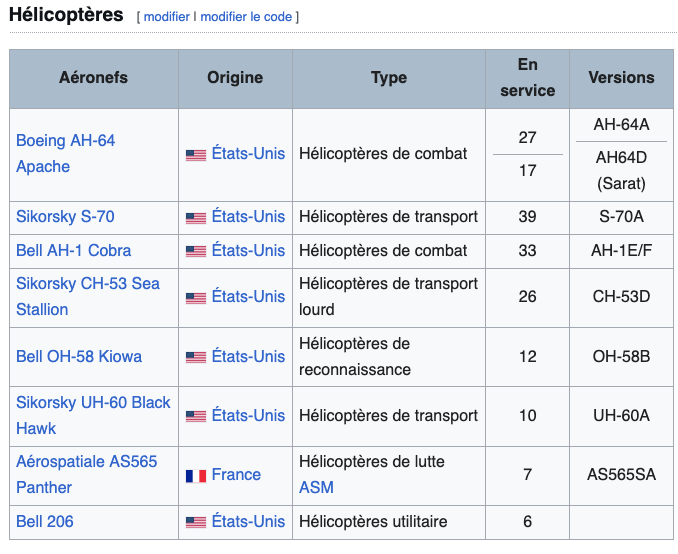Click the AH-1E/F version cell
Viewport: 678px width, 554px height.
[621, 251]
